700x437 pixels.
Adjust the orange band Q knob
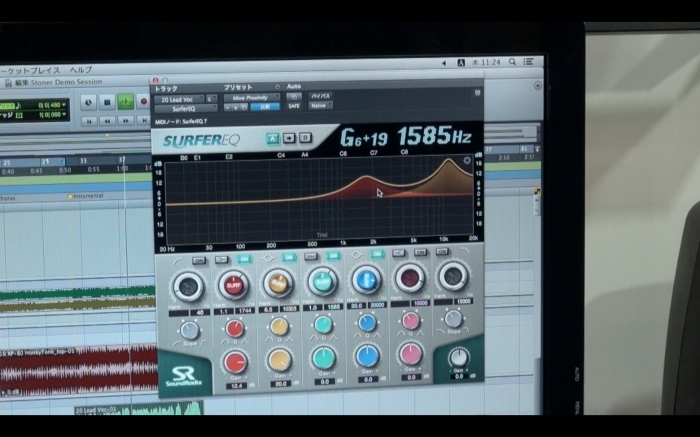279,326
